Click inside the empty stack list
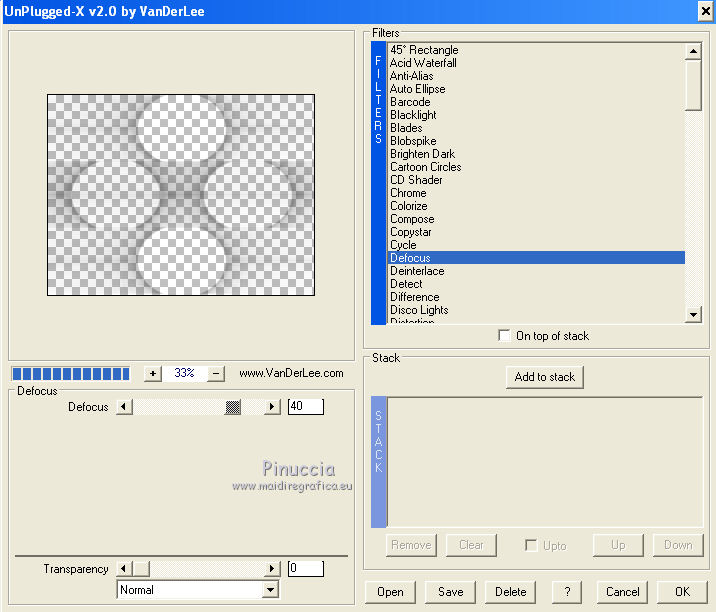The height and width of the screenshot is (612, 716). [544, 462]
